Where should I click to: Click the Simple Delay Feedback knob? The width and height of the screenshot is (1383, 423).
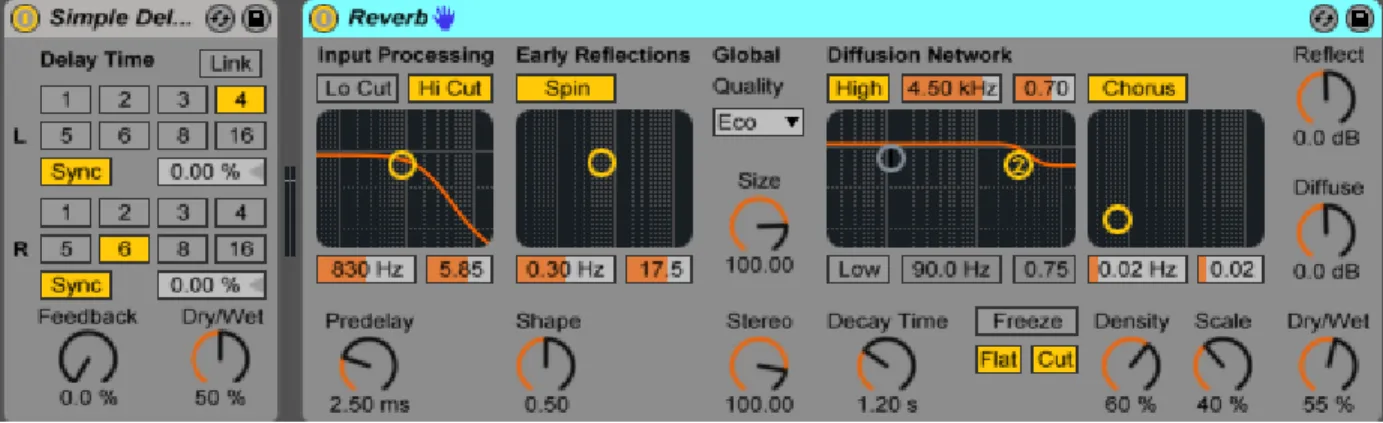(x=88, y=358)
